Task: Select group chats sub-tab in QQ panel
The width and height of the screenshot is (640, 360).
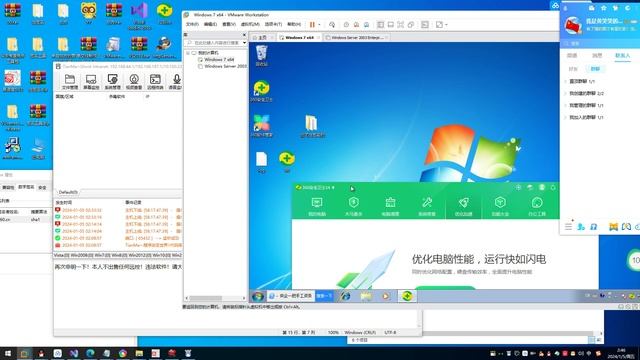Action: [x=595, y=69]
